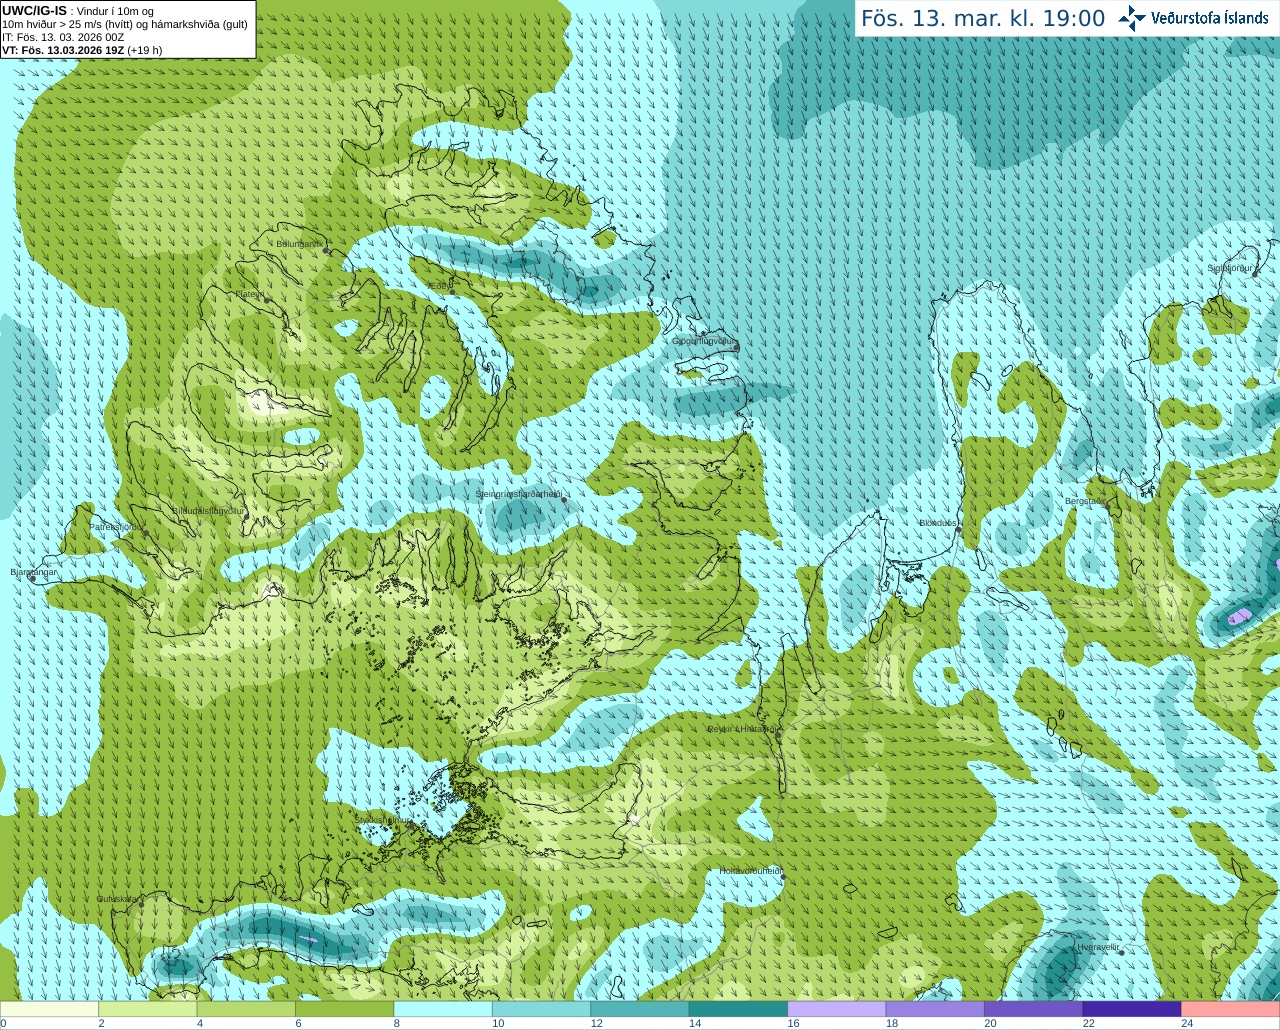Click the Veðurstofa Íslands logo symbol
The image size is (1280, 1030).
[1132, 18]
